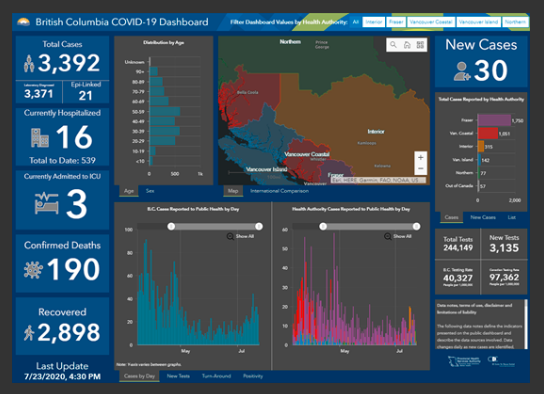Click the Show All zoom icon on B.C. cases chart
This screenshot has width=544, height=394.
[x=230, y=237]
